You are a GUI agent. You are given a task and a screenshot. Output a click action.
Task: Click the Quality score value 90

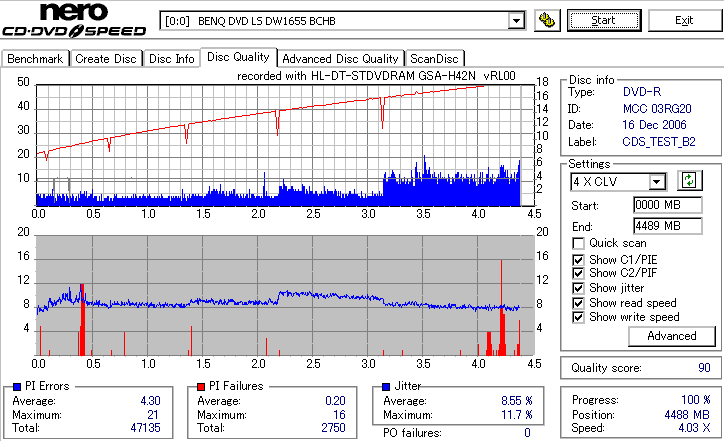(704, 368)
